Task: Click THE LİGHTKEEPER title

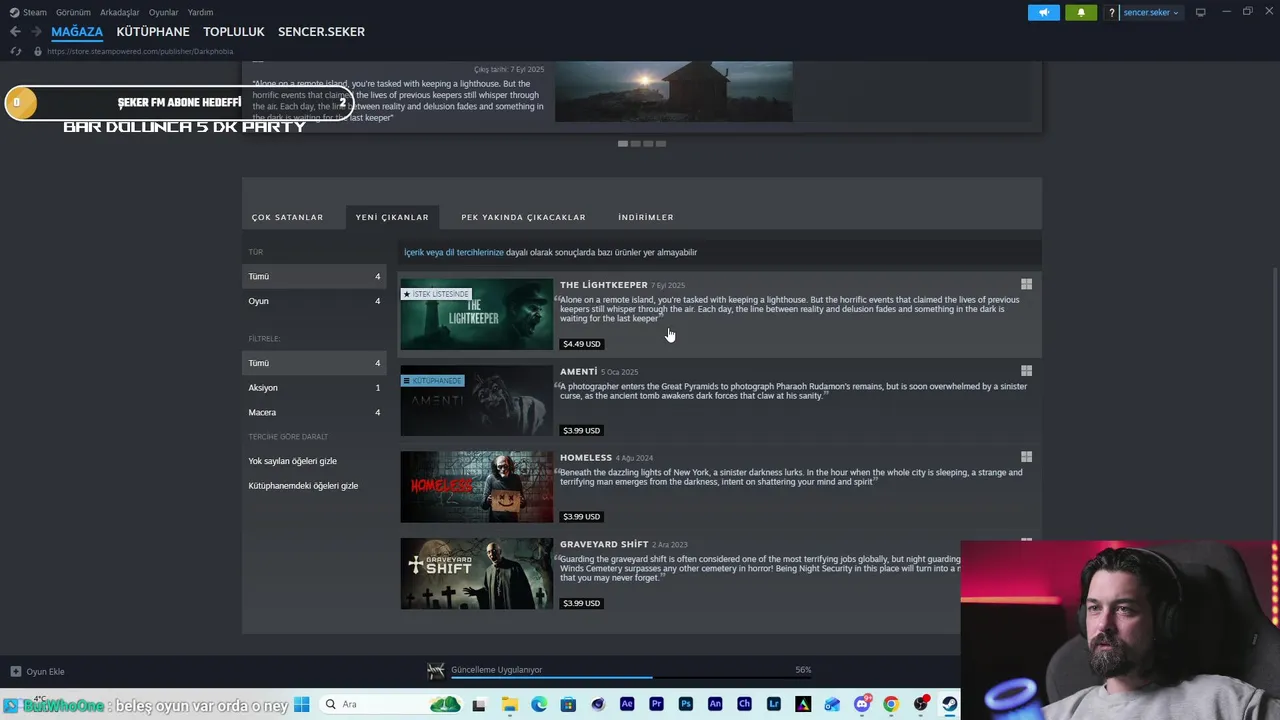Action: coord(604,285)
